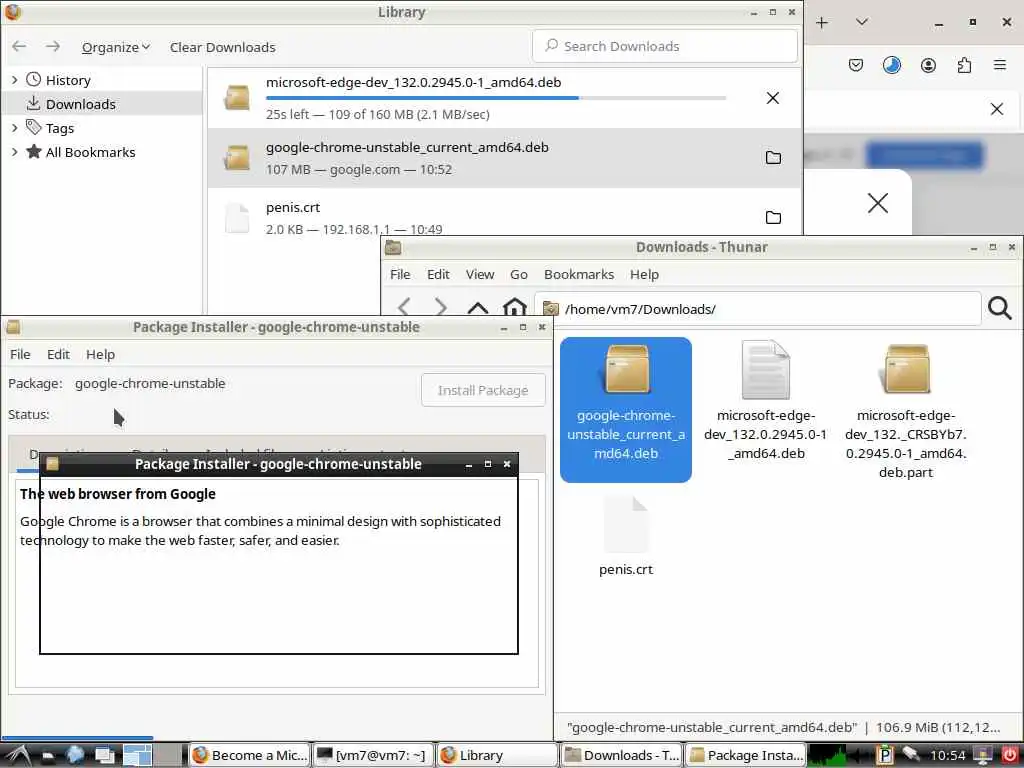The image size is (1024, 768).
Task: Go back in Thunar
Action: click(x=404, y=307)
